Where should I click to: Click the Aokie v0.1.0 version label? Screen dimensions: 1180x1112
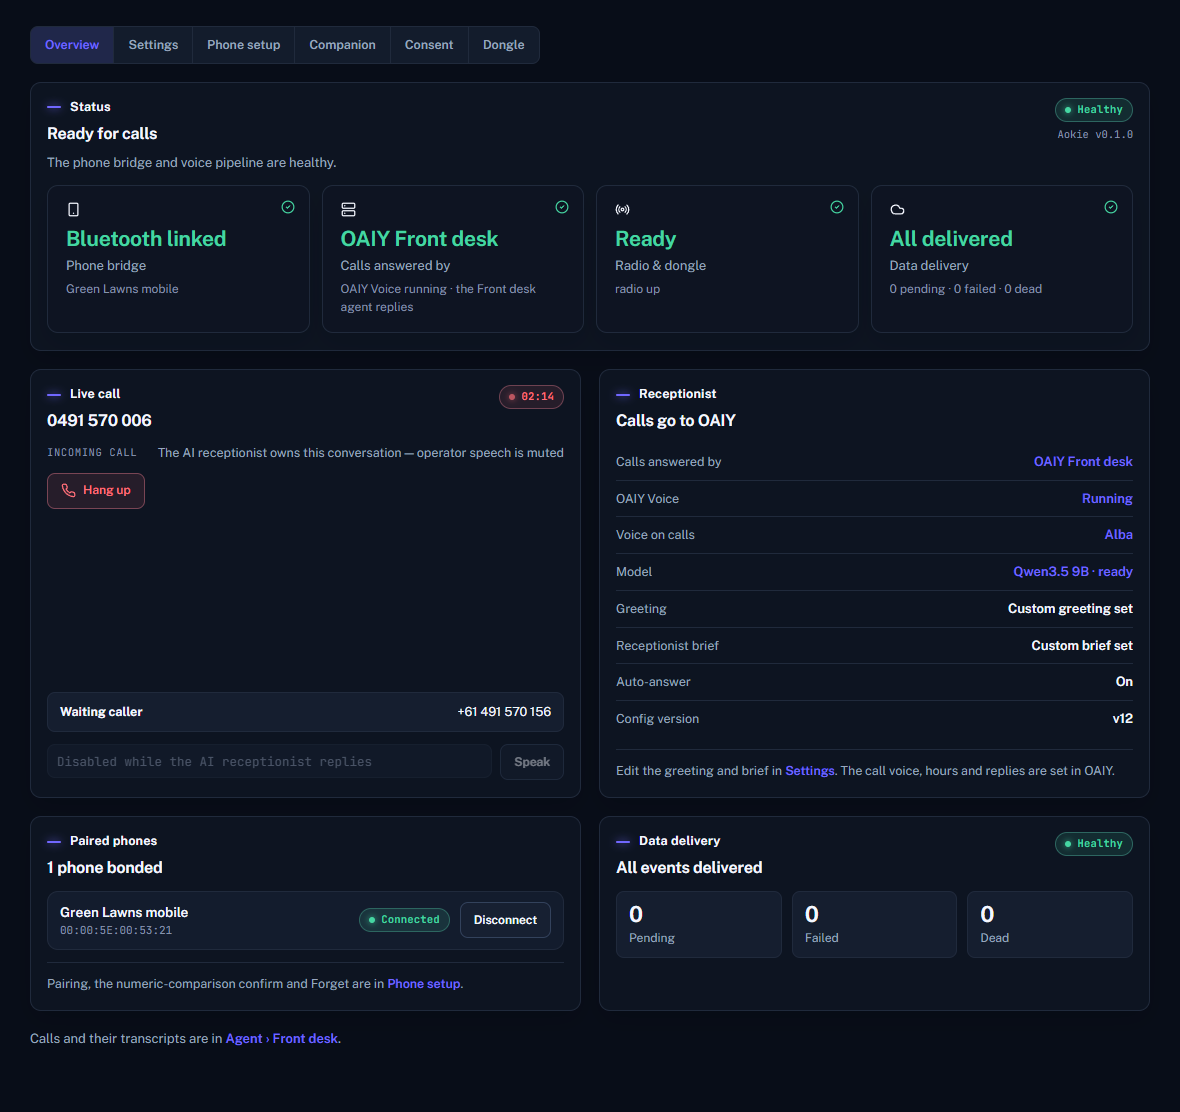point(1095,135)
